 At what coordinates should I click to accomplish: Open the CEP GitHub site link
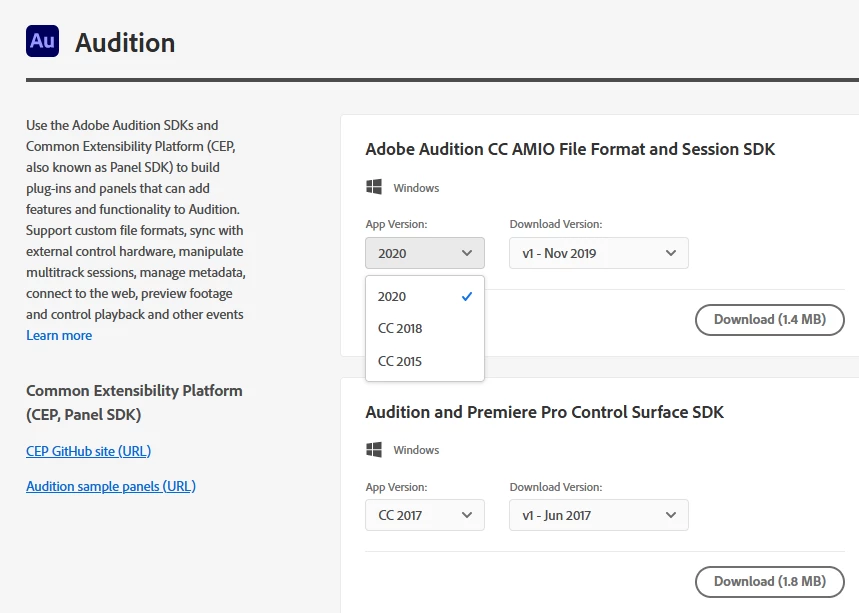click(88, 451)
